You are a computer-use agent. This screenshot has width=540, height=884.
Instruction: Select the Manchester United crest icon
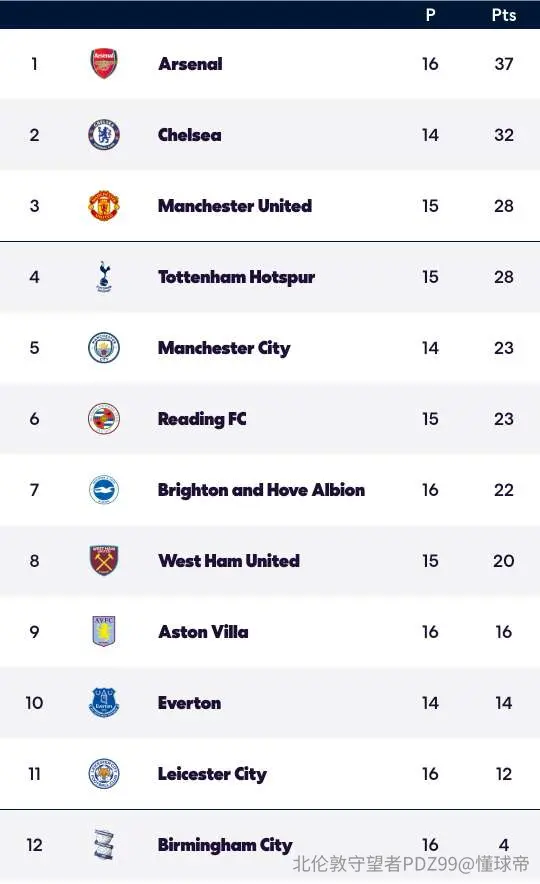[x=104, y=206]
